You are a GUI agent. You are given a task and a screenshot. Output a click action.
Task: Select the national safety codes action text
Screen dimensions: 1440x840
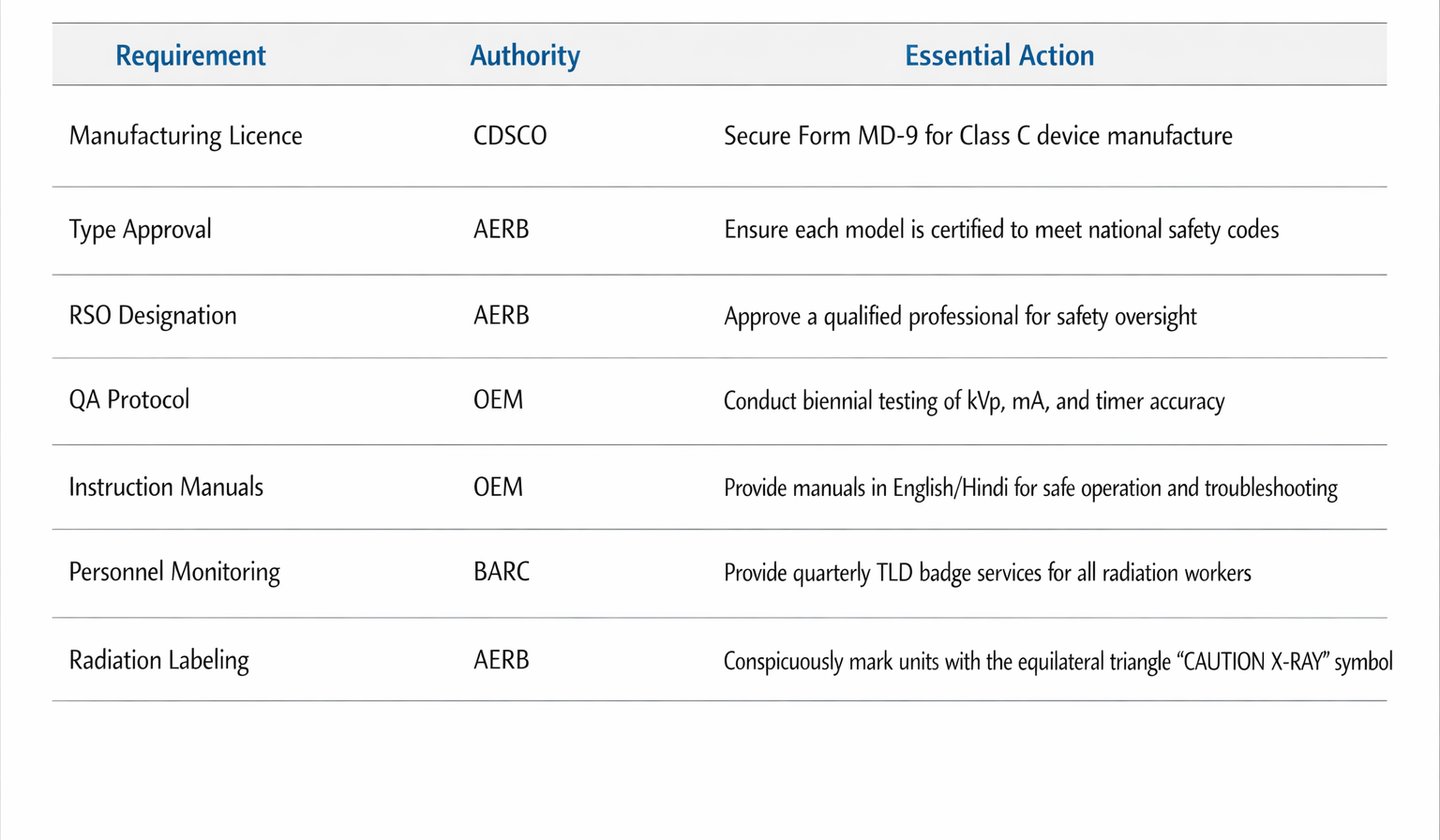pos(1001,229)
